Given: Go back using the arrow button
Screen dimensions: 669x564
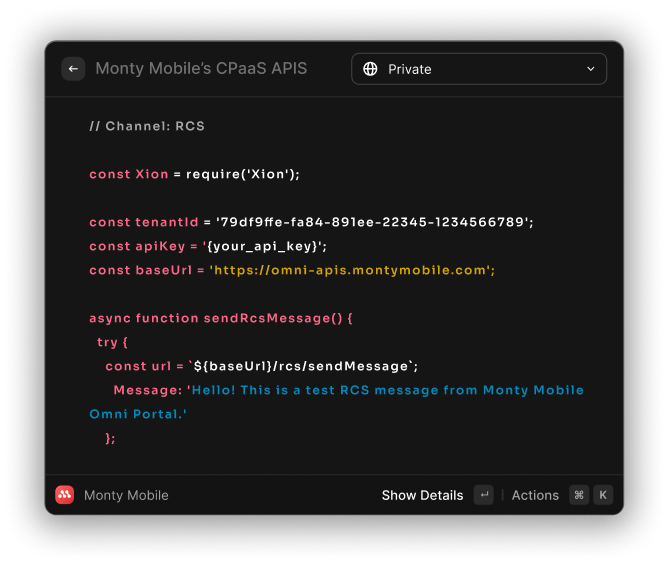Looking at the screenshot, I should coord(73,69).
